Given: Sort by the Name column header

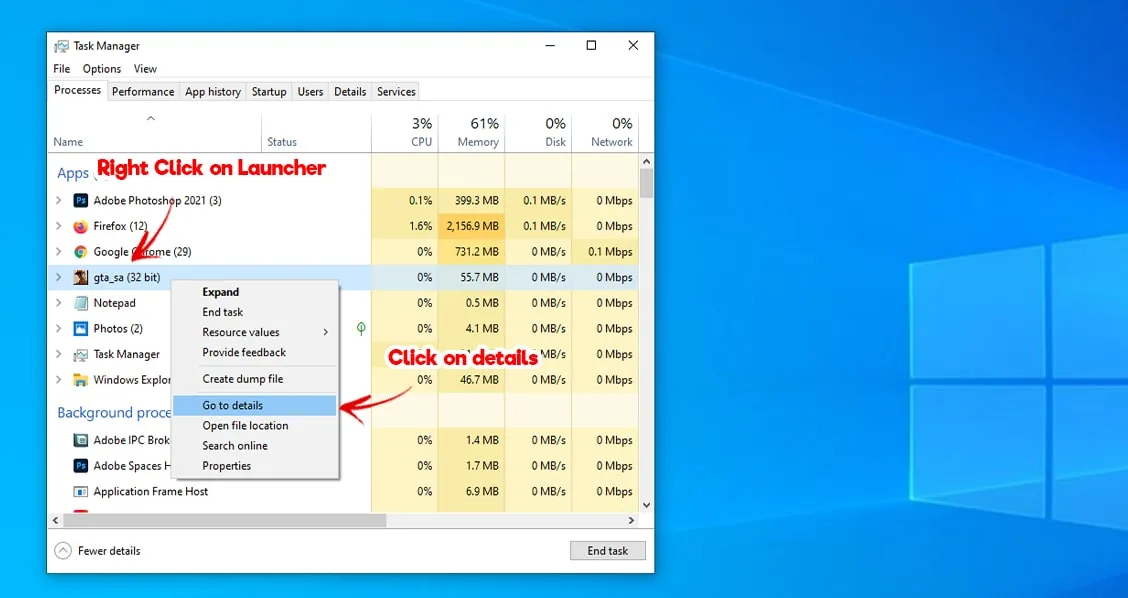Looking at the screenshot, I should (154, 133).
